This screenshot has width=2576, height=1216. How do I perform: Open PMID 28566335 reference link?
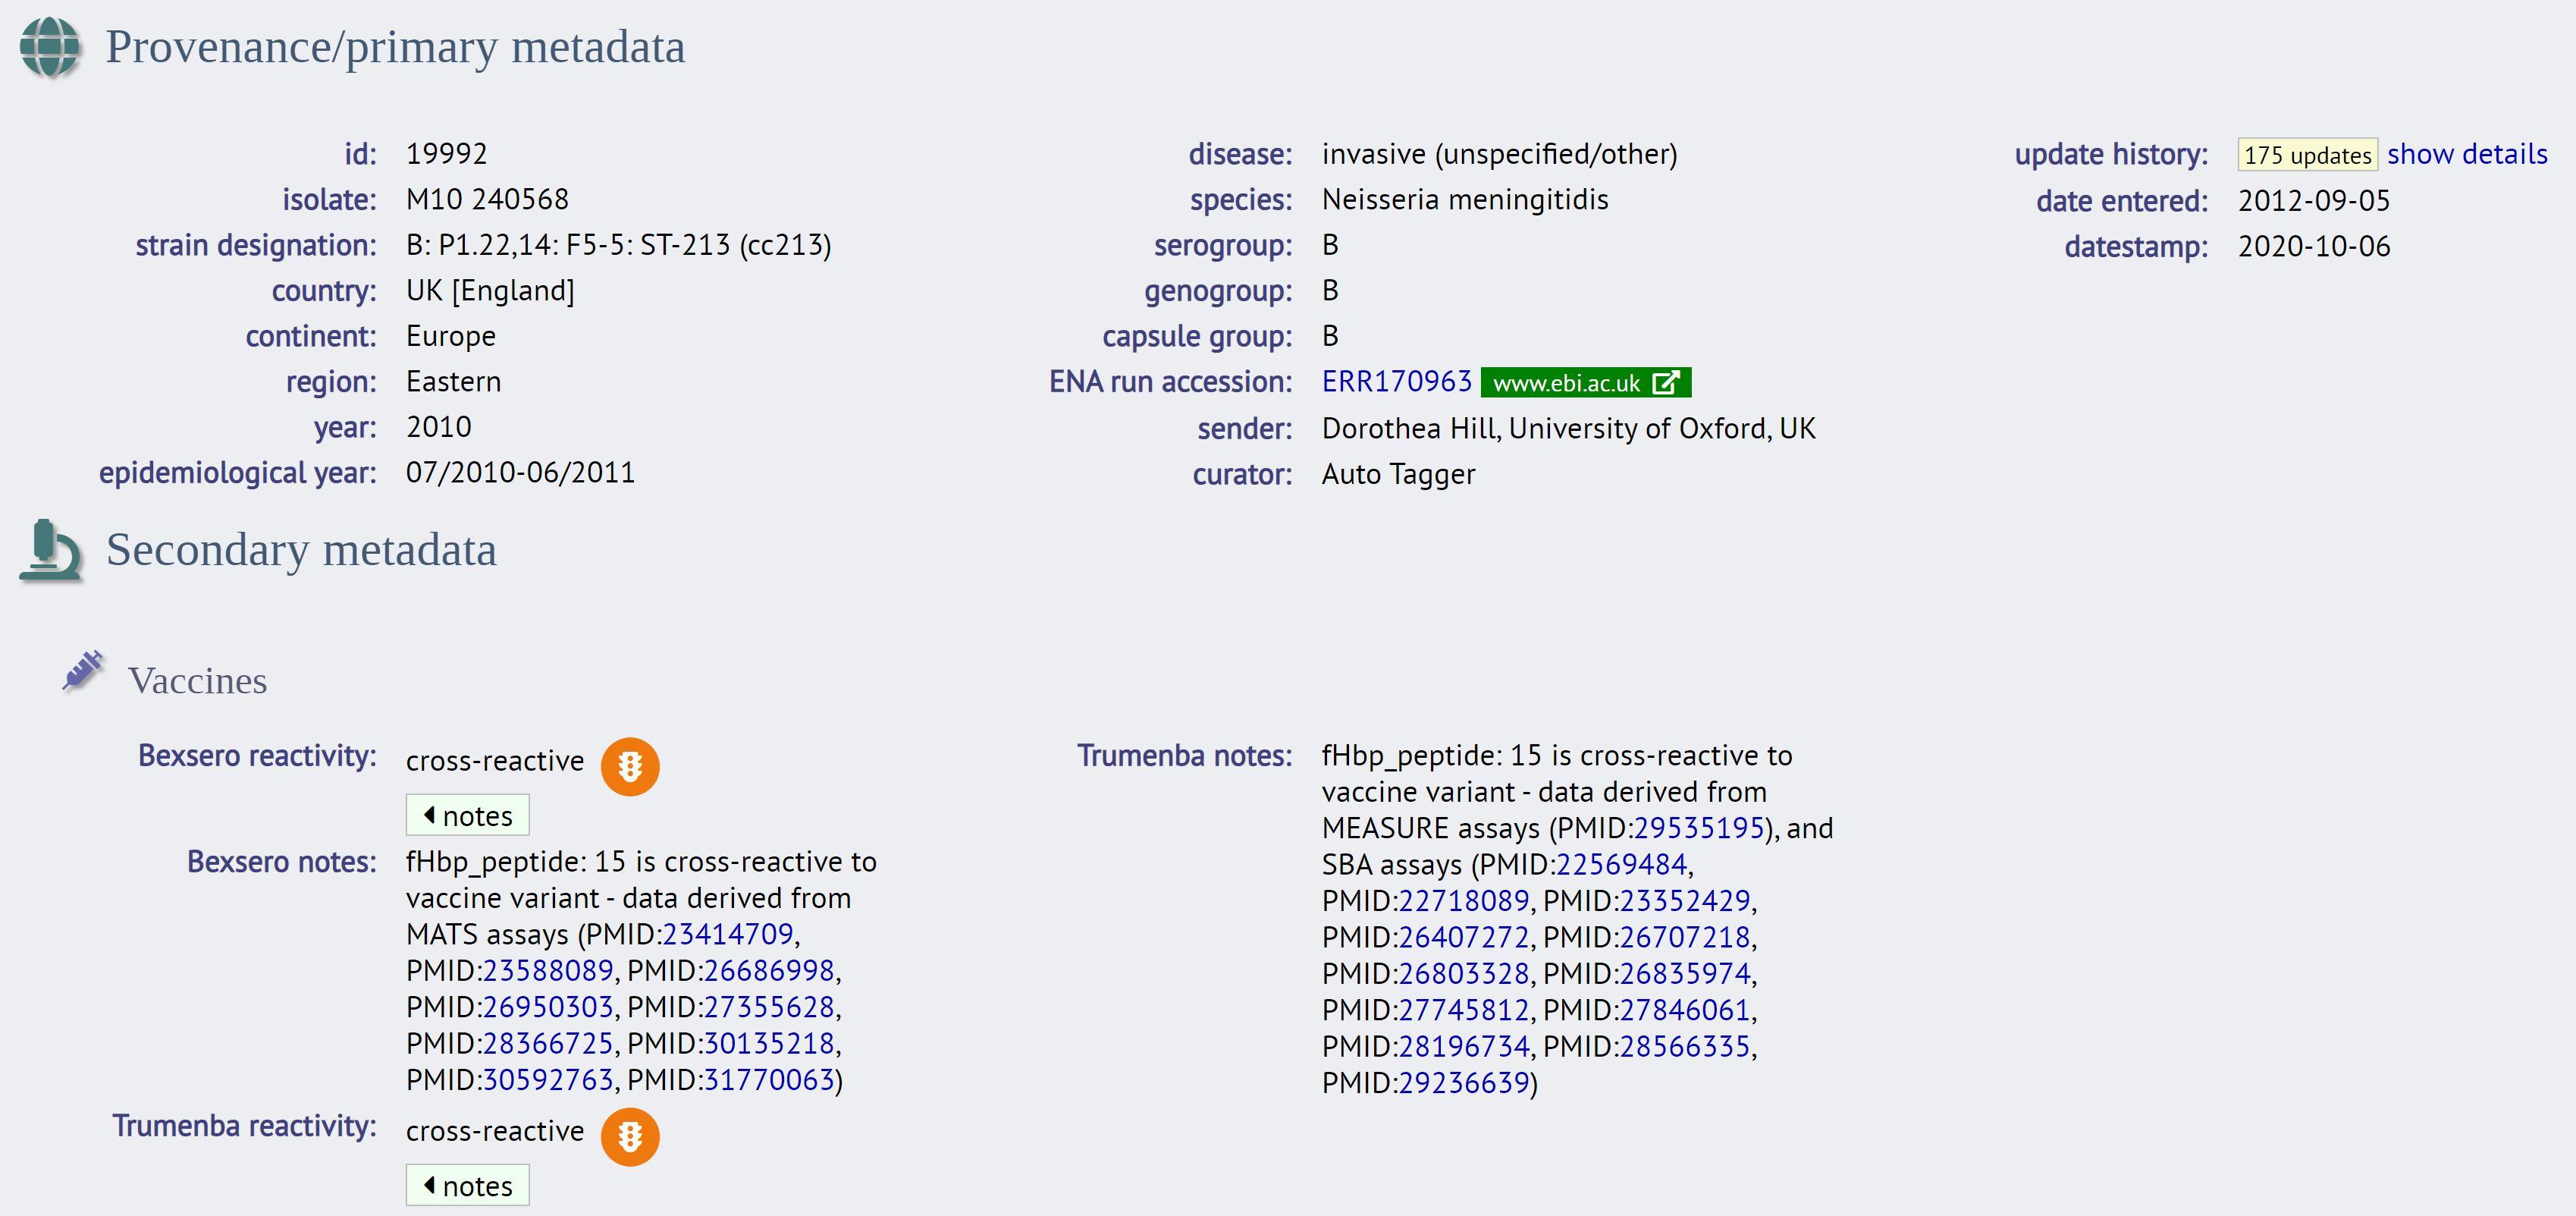point(1685,1046)
